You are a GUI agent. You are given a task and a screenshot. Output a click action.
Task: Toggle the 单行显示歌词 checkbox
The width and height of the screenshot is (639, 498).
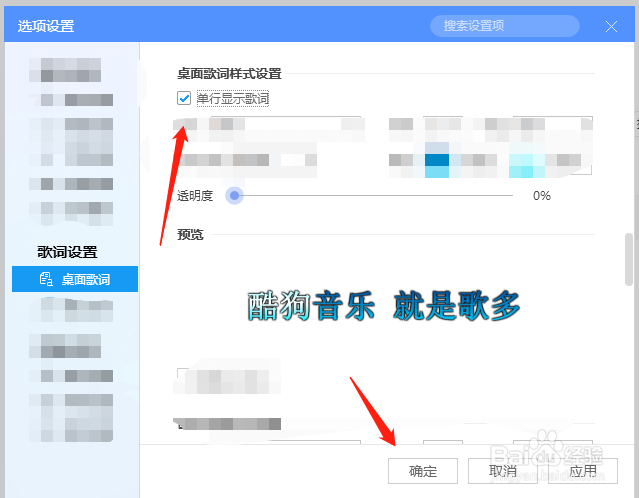(184, 98)
